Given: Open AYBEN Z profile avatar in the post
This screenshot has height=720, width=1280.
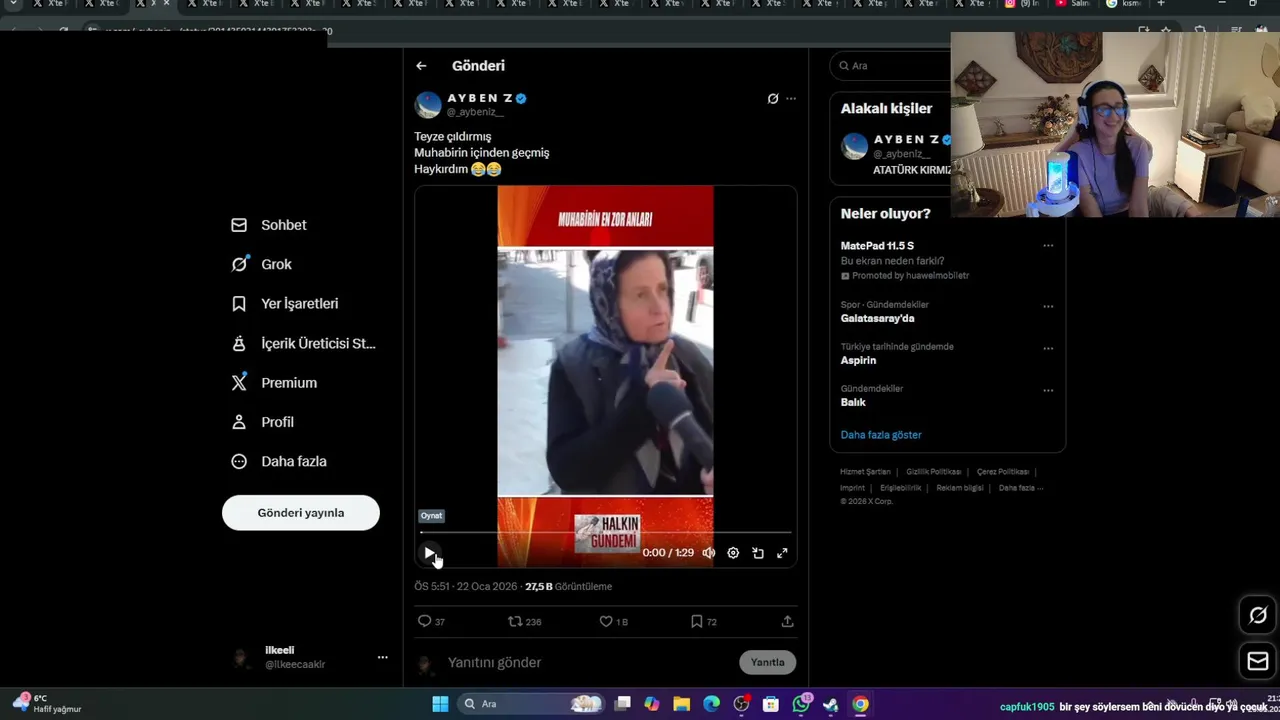Looking at the screenshot, I should tap(428, 105).
